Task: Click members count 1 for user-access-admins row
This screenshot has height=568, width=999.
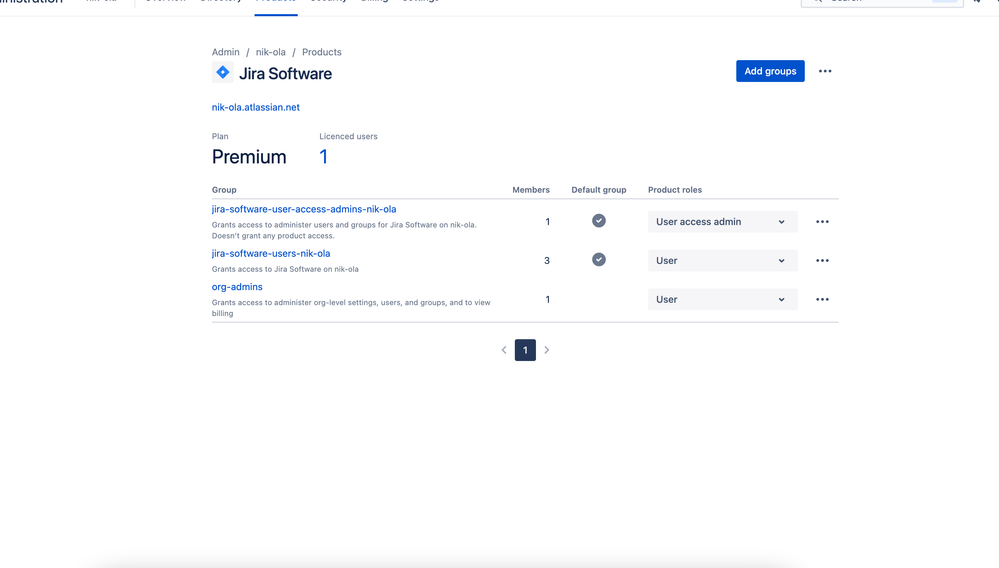Action: click(x=547, y=222)
